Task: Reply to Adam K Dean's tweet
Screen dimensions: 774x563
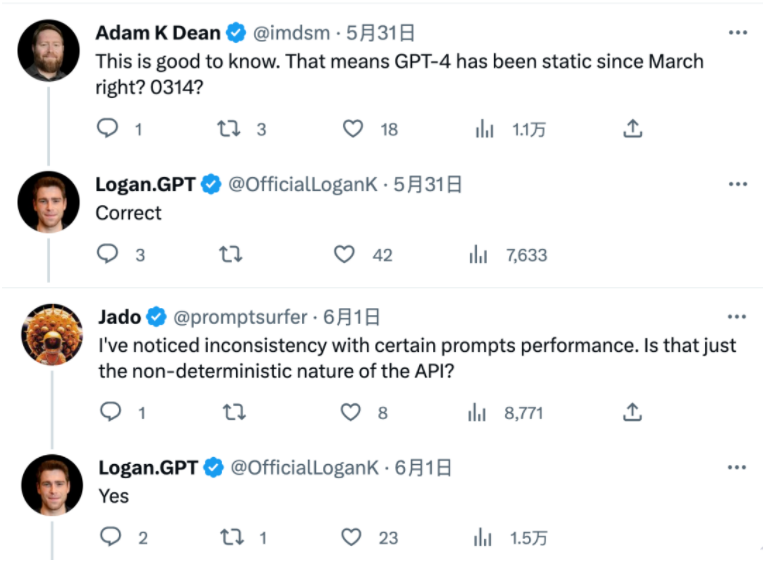Action: (x=107, y=128)
